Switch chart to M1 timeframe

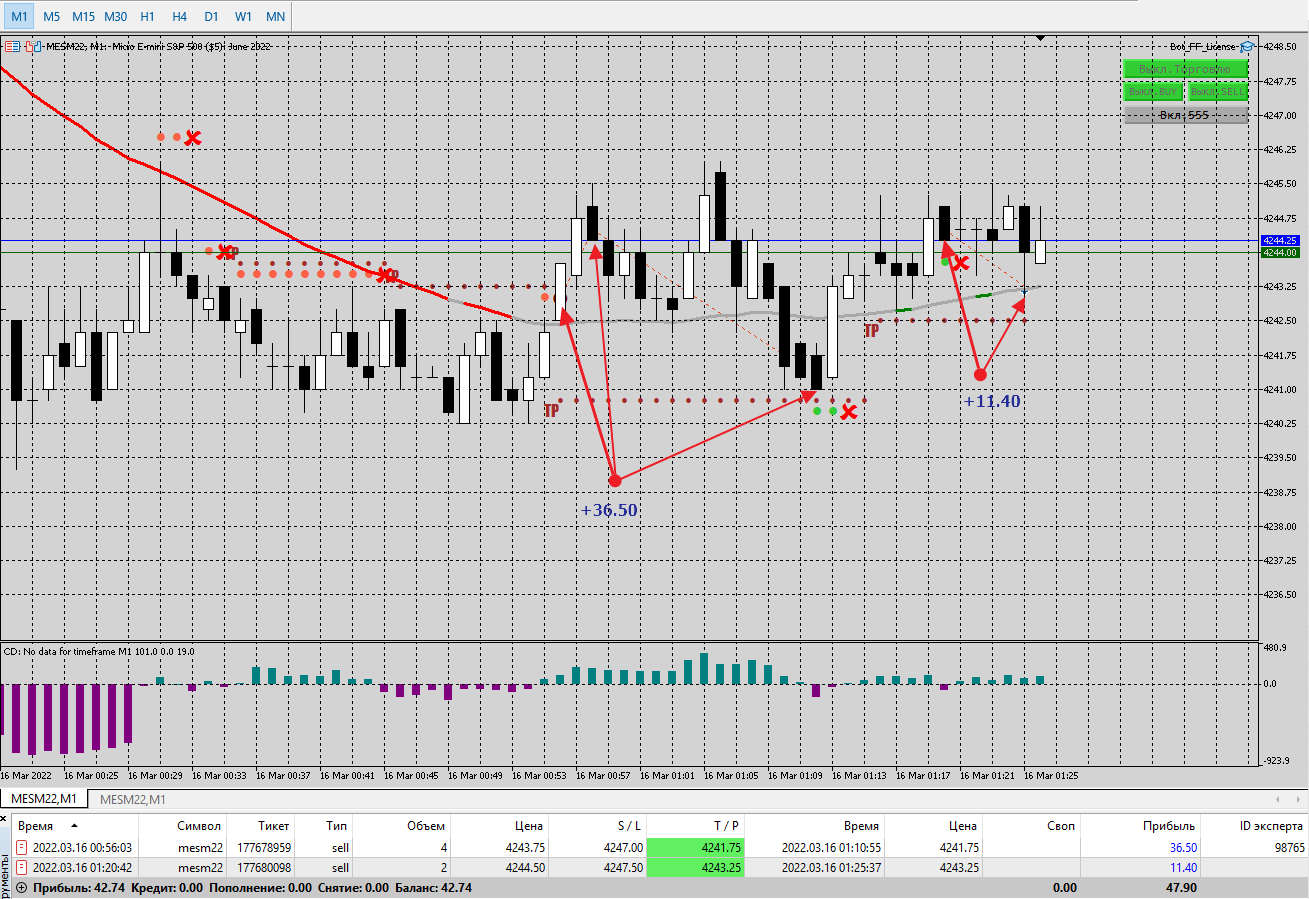click(19, 16)
